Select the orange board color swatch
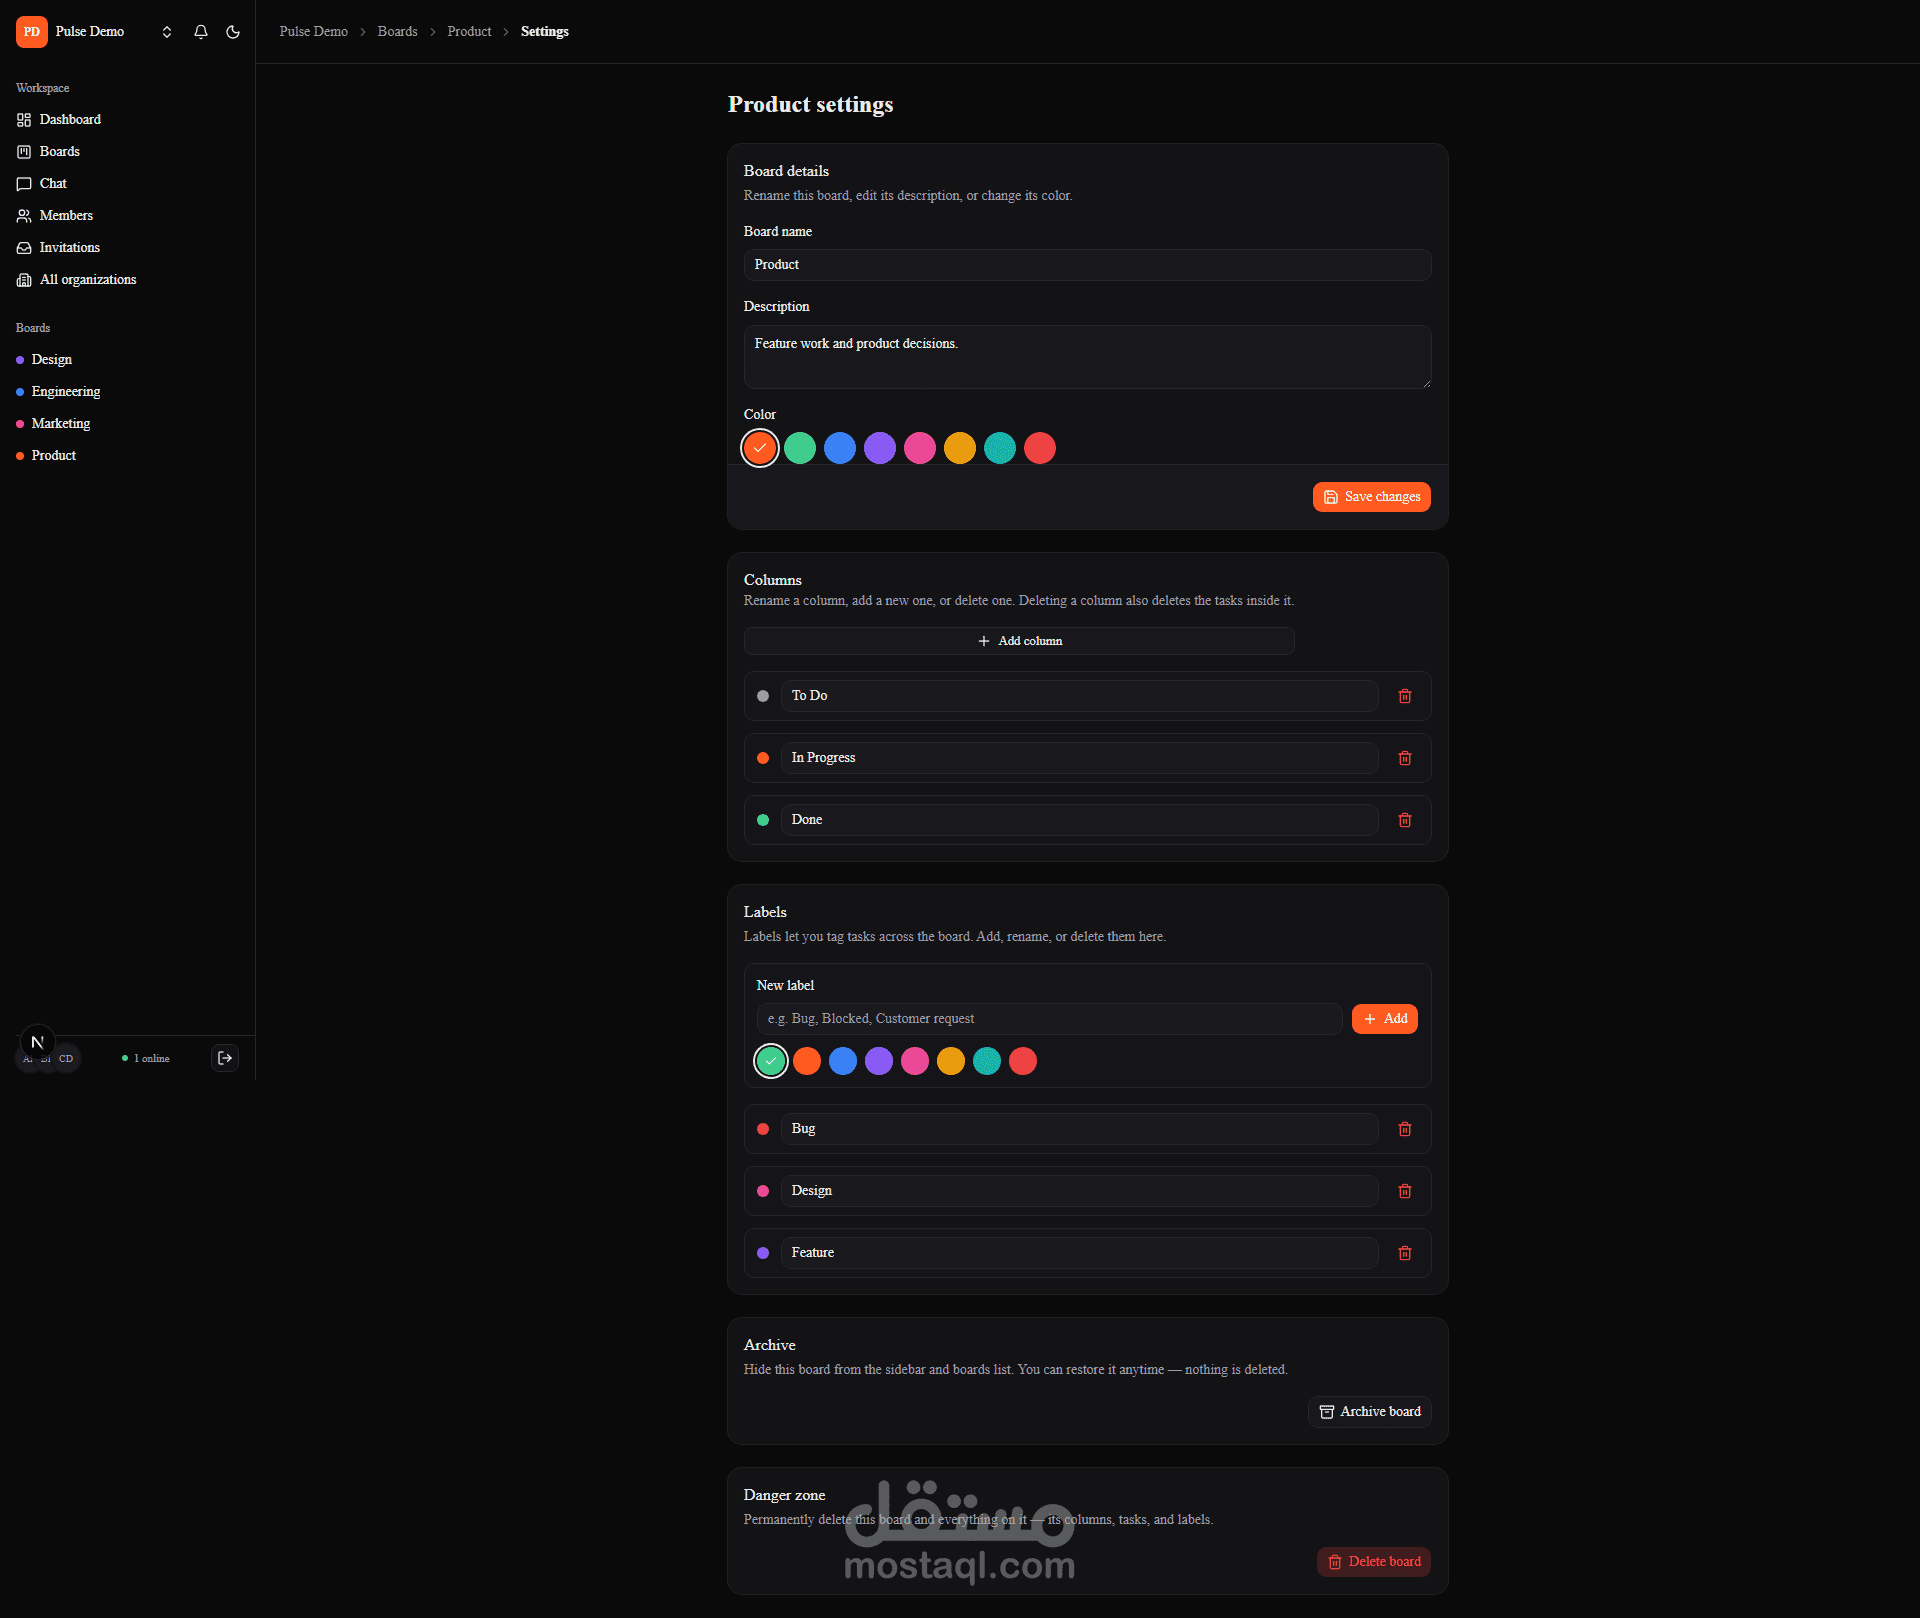The height and width of the screenshot is (1618, 1920). click(760, 448)
